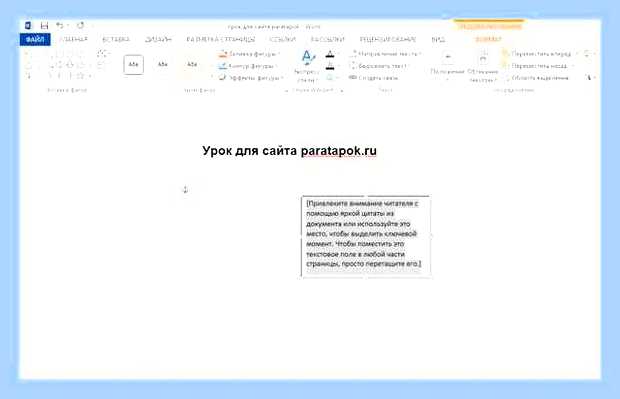Click the Переместить назад button
Screen dimensions: 620x399
[535, 66]
